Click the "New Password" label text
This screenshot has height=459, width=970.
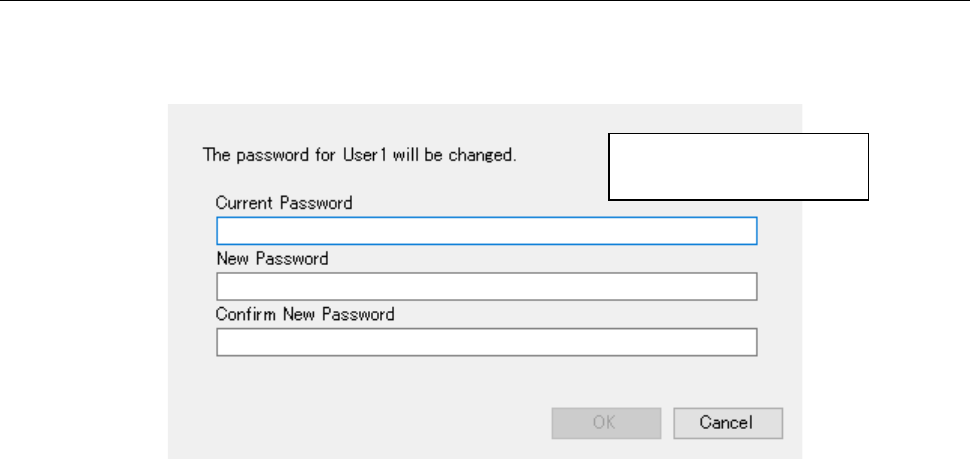[272, 259]
